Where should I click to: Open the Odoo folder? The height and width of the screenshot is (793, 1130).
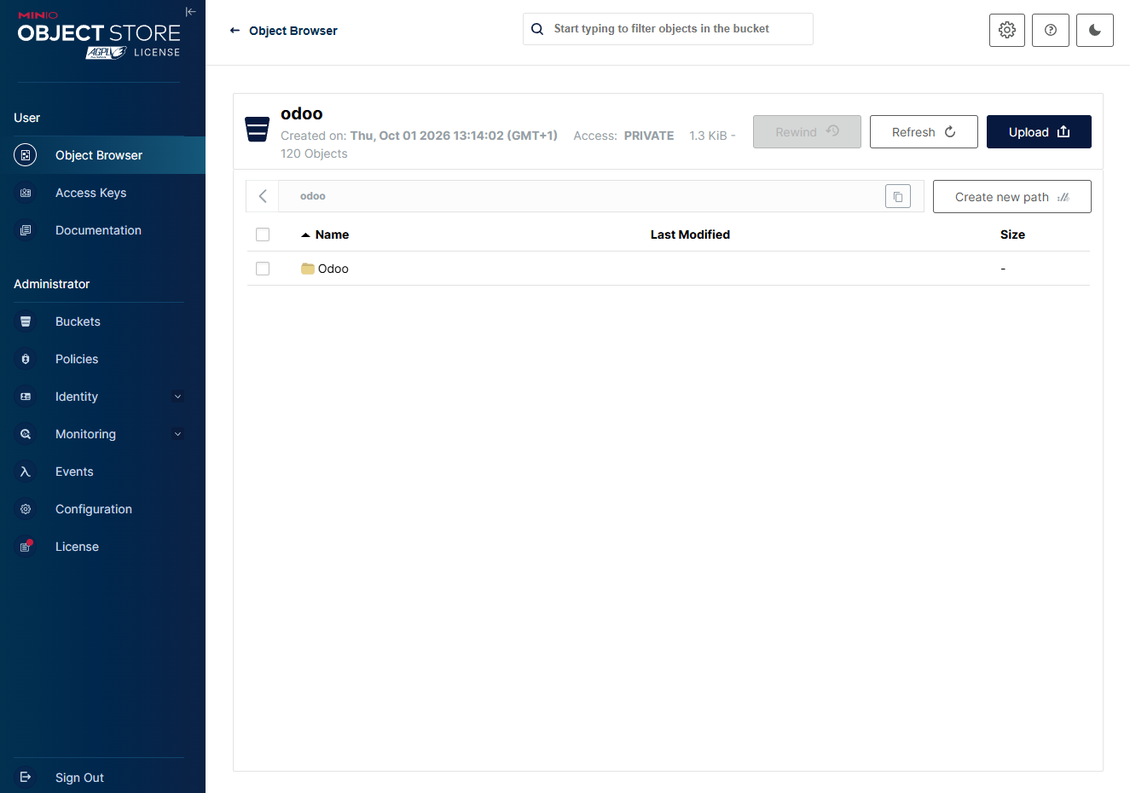tap(333, 268)
